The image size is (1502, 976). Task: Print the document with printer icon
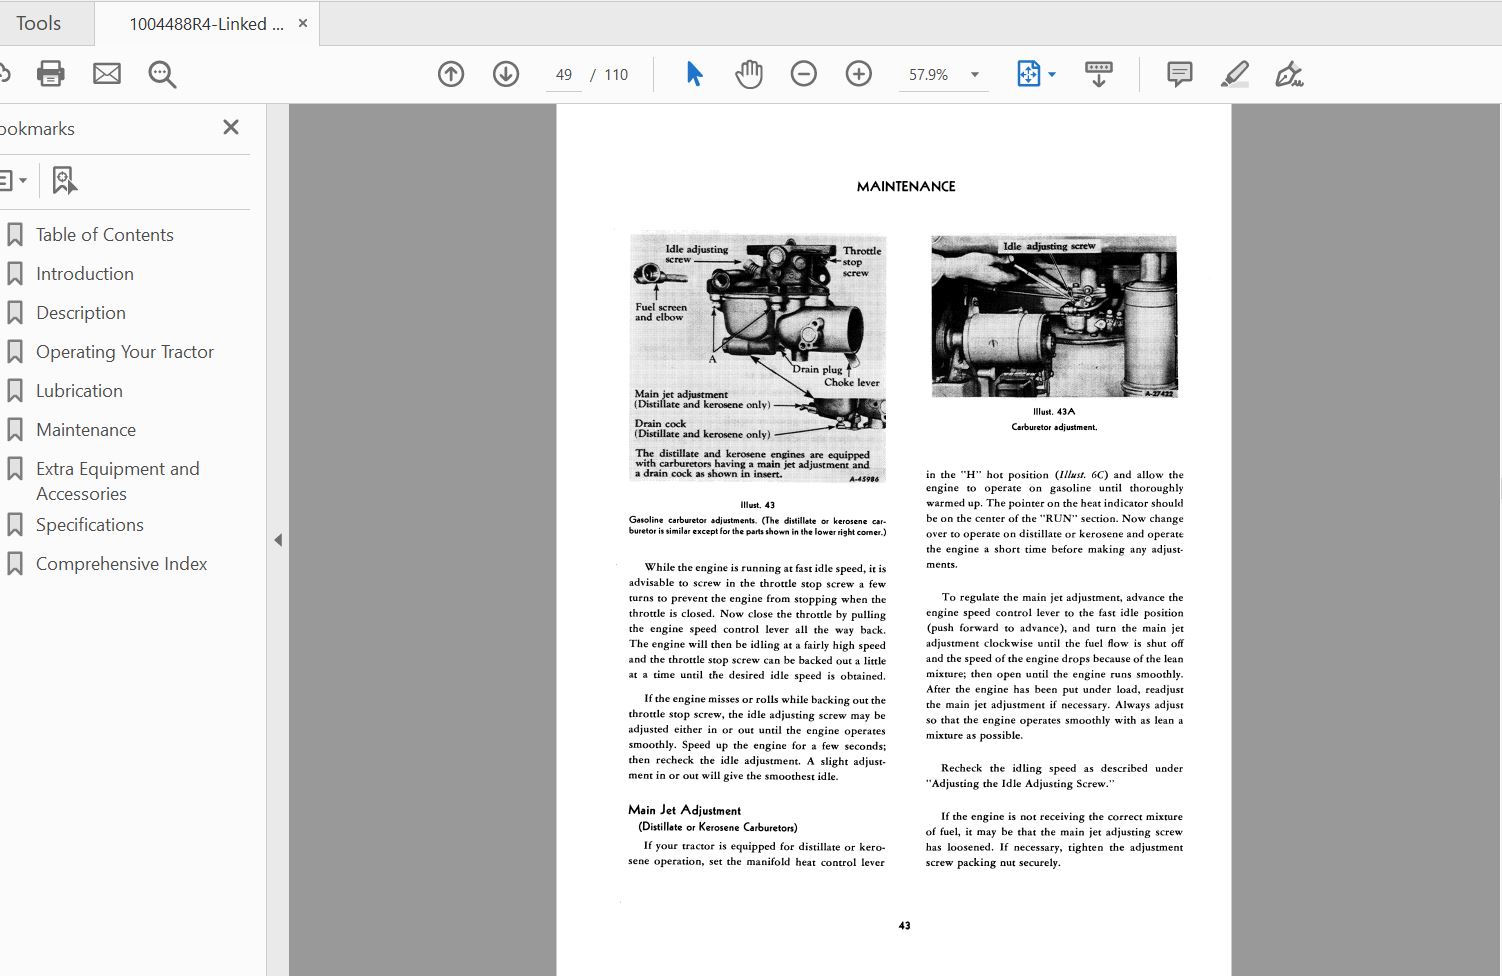[x=50, y=74]
